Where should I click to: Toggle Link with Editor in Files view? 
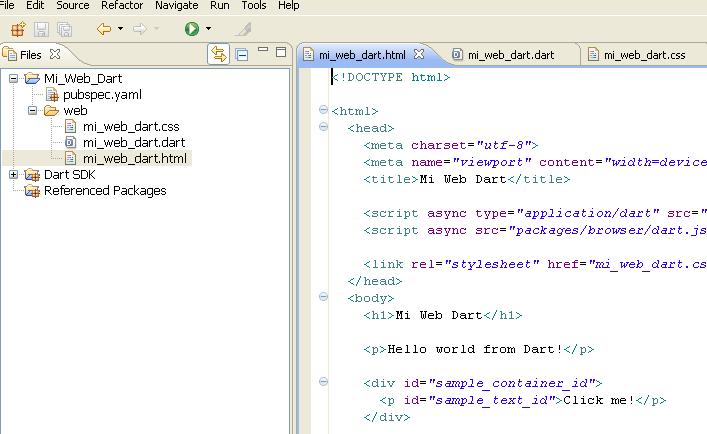click(x=219, y=55)
